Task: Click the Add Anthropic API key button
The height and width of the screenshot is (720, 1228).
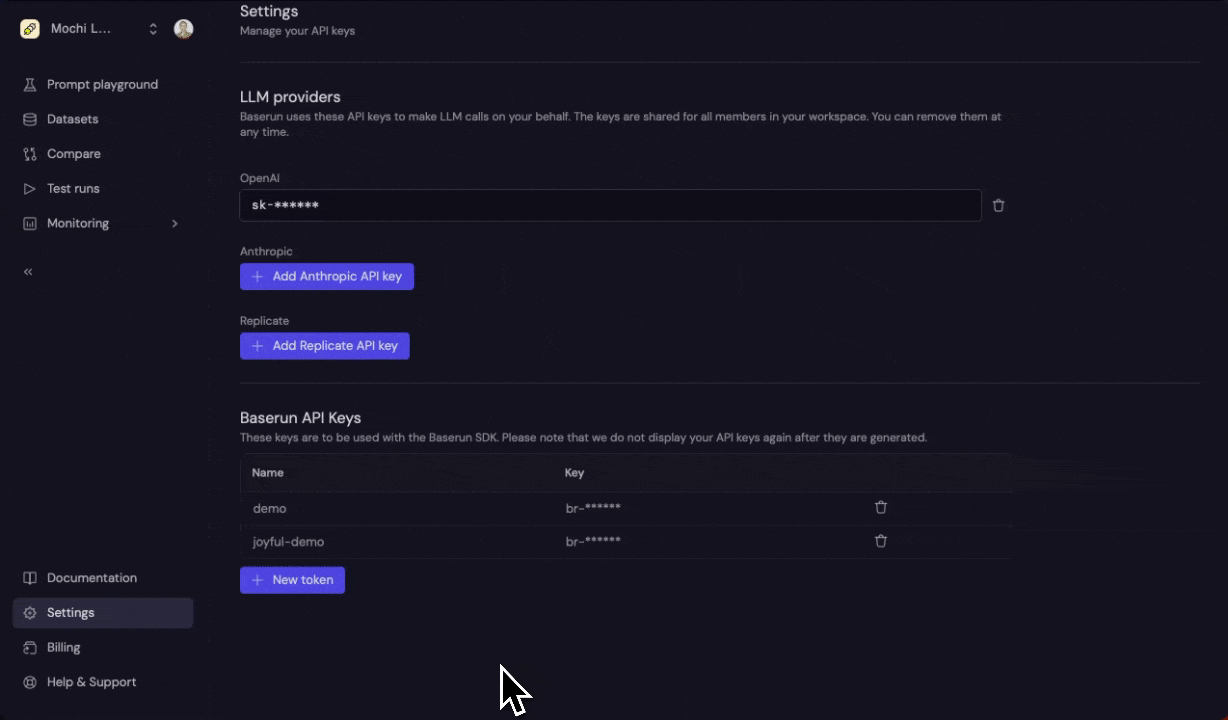Action: click(327, 276)
